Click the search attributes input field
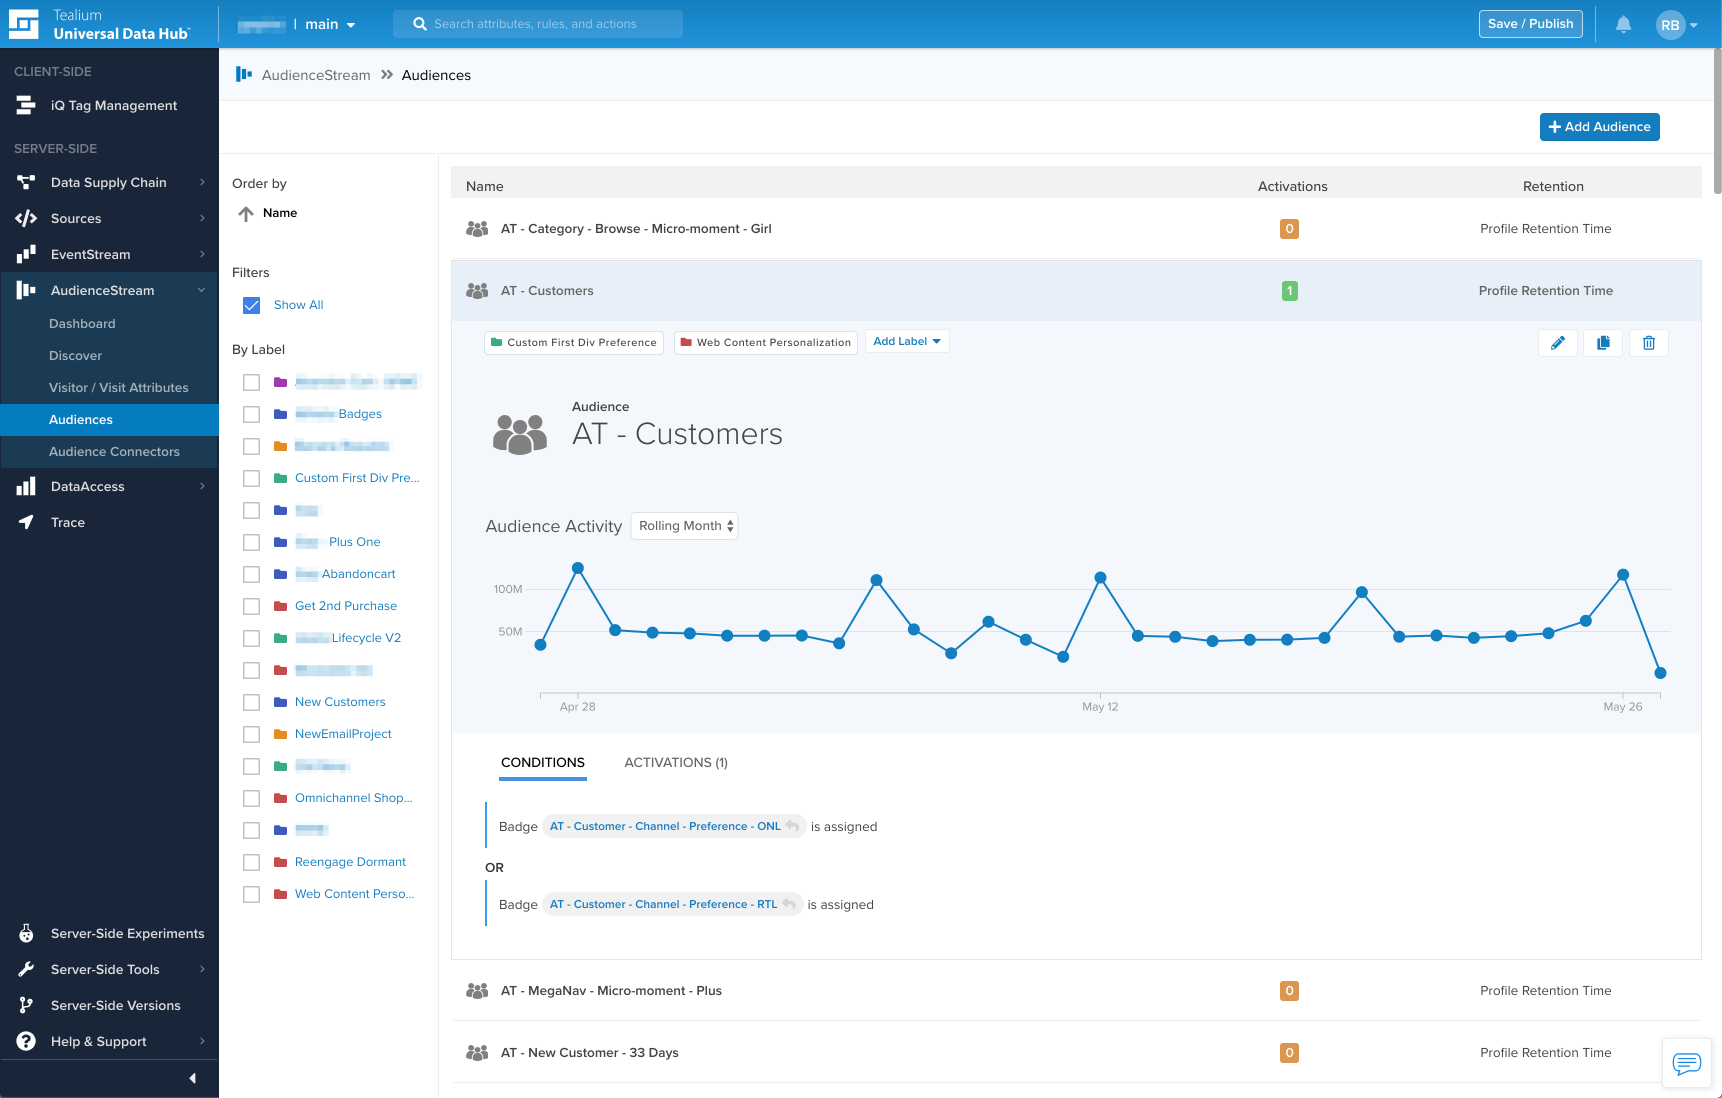The width and height of the screenshot is (1722, 1098). click(x=538, y=23)
